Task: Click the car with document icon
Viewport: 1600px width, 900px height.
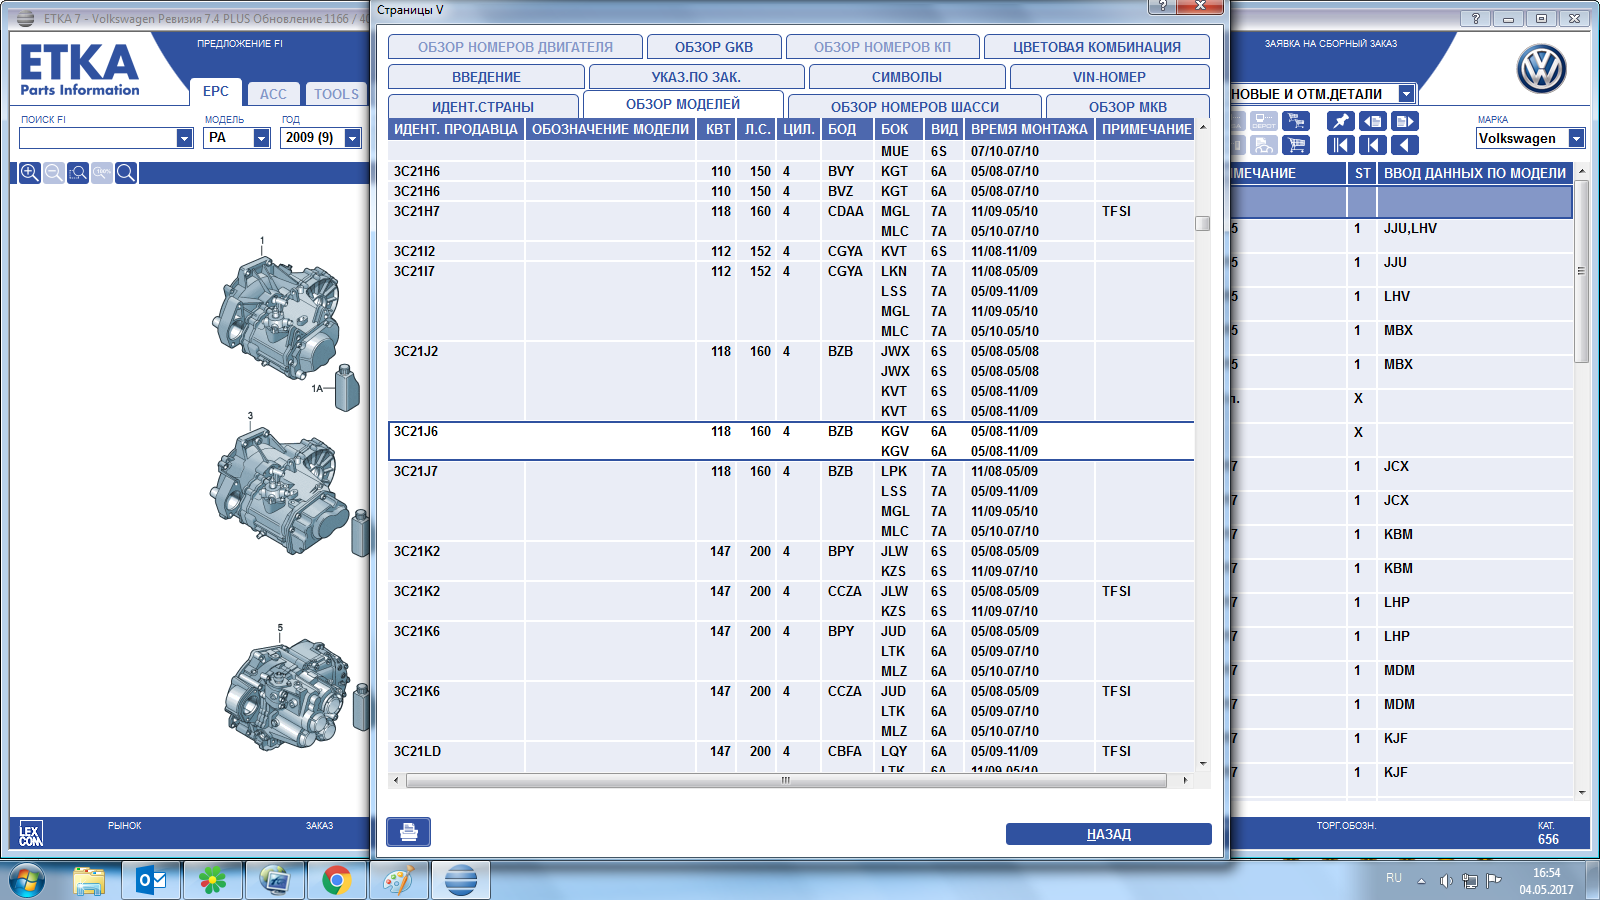Action: tap(1264, 145)
